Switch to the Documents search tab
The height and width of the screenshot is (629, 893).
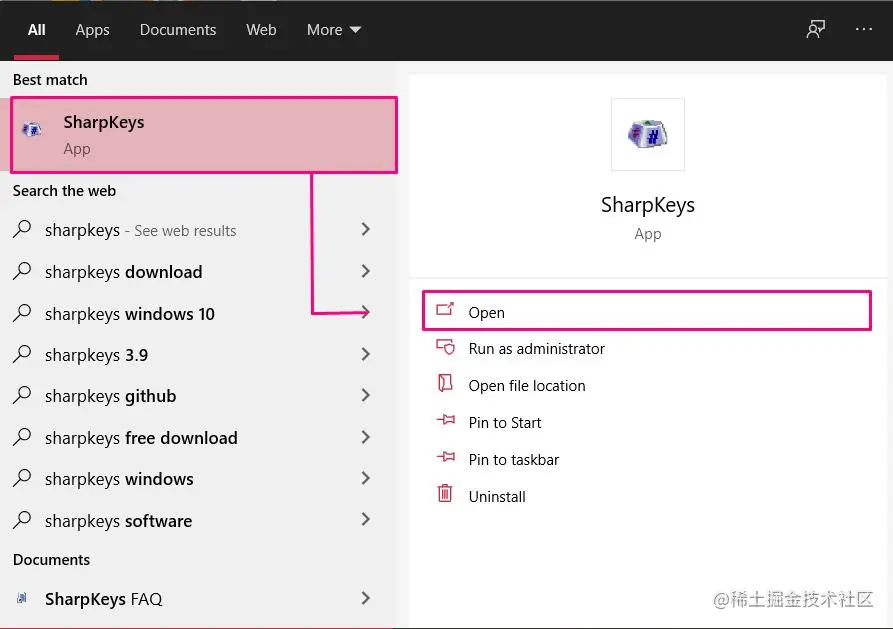(178, 30)
